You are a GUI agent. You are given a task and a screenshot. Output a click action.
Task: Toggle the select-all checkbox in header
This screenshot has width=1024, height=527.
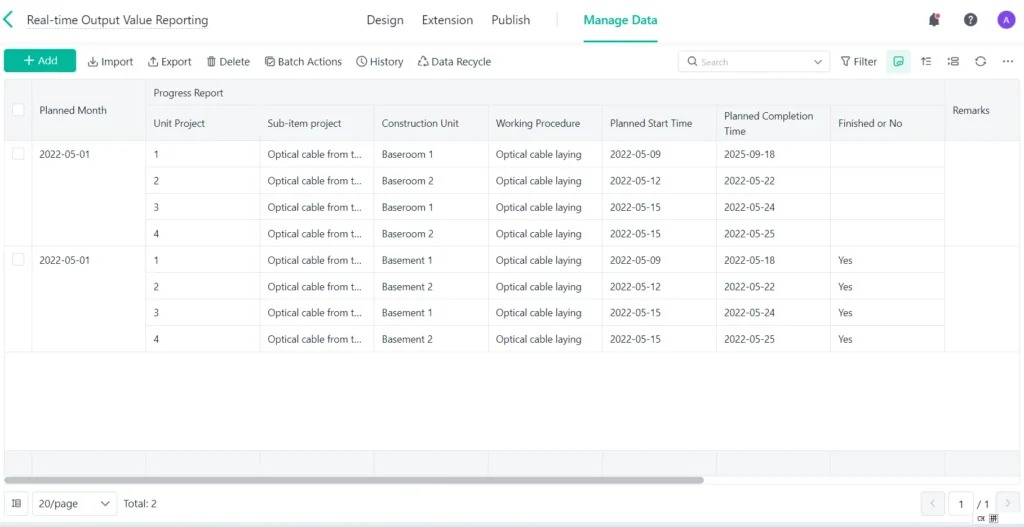pos(18,110)
